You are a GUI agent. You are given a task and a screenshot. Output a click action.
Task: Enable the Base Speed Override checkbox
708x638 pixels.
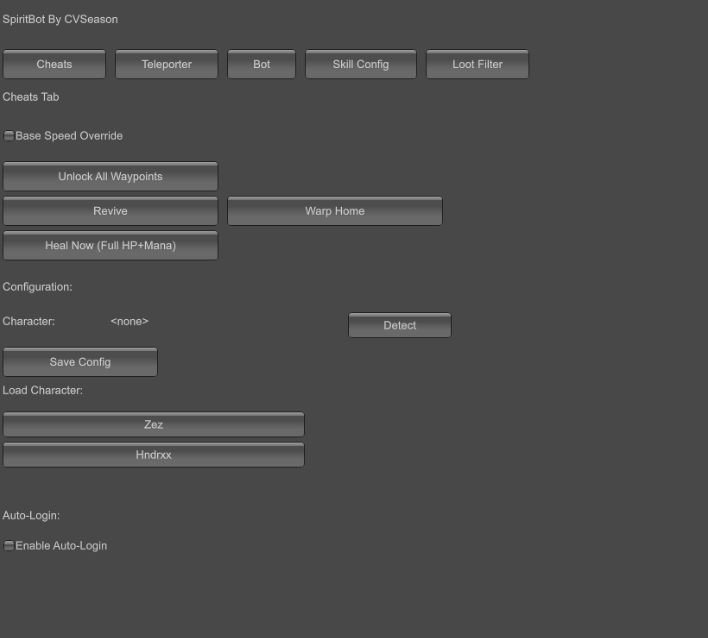(9, 136)
